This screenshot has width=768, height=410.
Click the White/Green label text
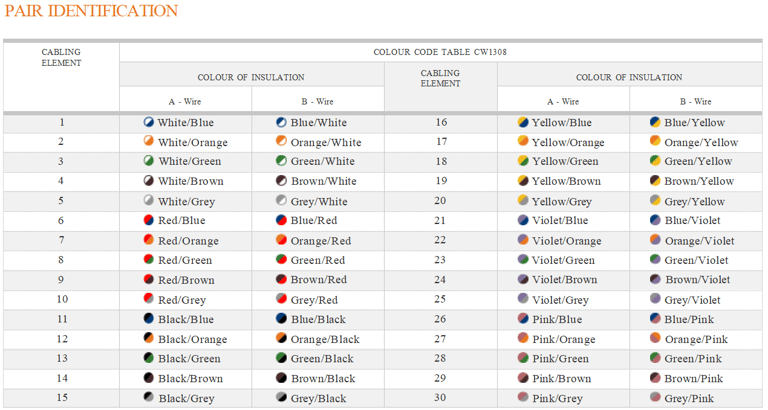click(x=190, y=162)
